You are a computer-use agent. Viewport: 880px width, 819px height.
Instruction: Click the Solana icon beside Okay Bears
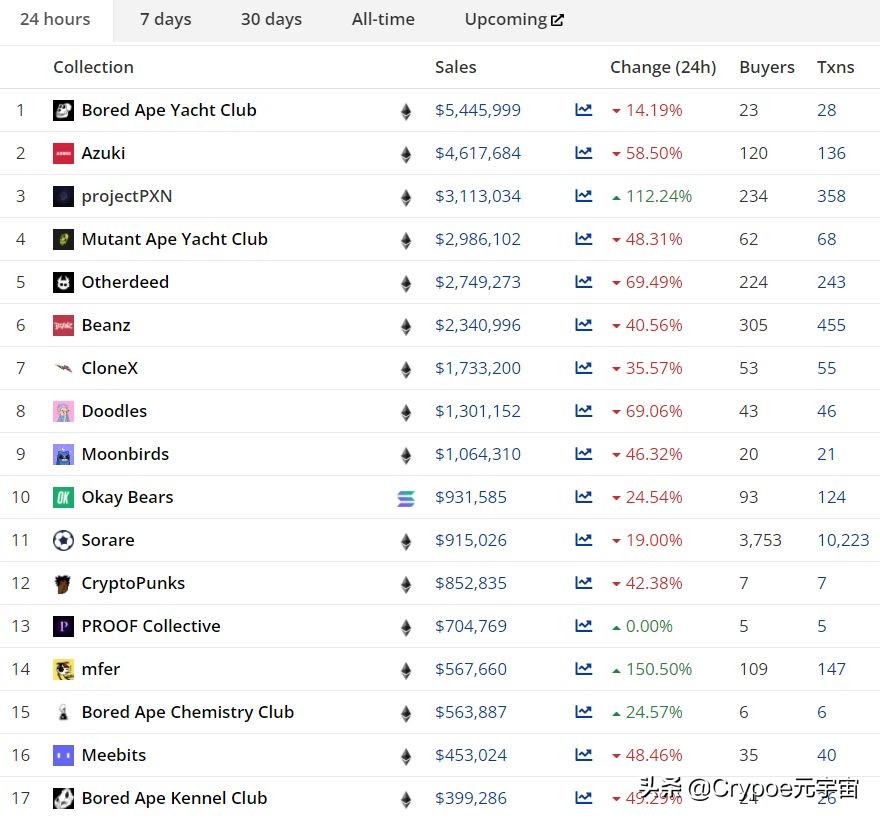click(x=406, y=498)
